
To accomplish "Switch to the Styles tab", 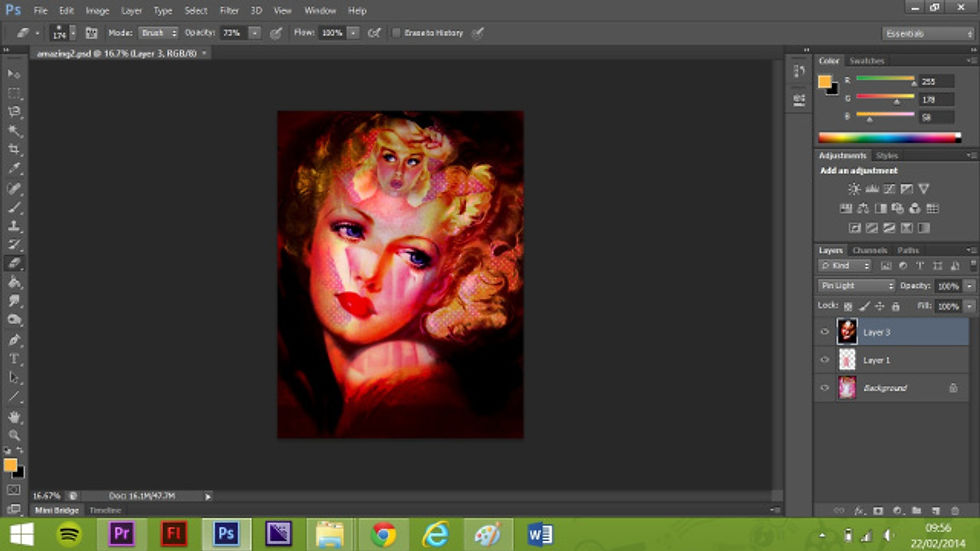I will [886, 156].
